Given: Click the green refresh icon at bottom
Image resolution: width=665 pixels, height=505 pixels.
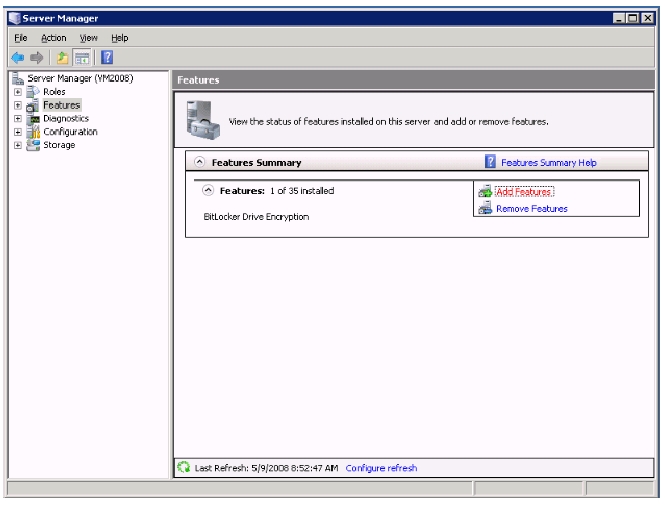Looking at the screenshot, I should [x=184, y=467].
